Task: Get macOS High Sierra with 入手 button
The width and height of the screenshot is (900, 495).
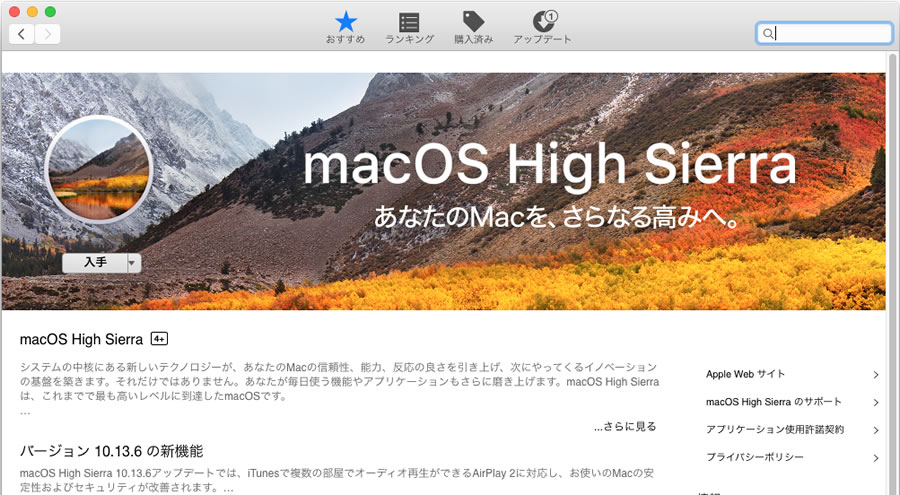Action: coord(95,263)
